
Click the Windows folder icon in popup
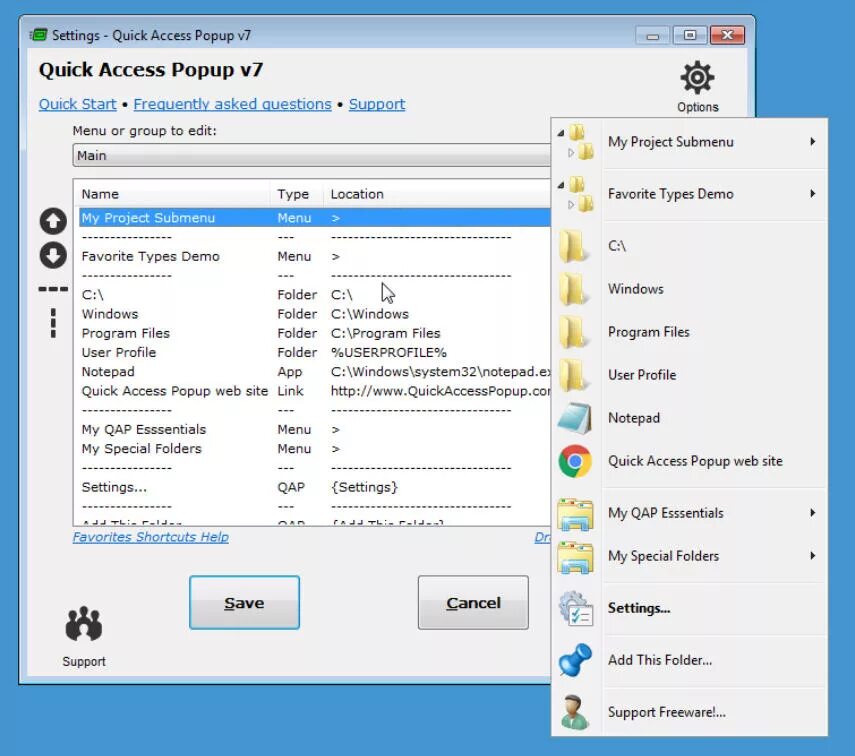(x=574, y=289)
